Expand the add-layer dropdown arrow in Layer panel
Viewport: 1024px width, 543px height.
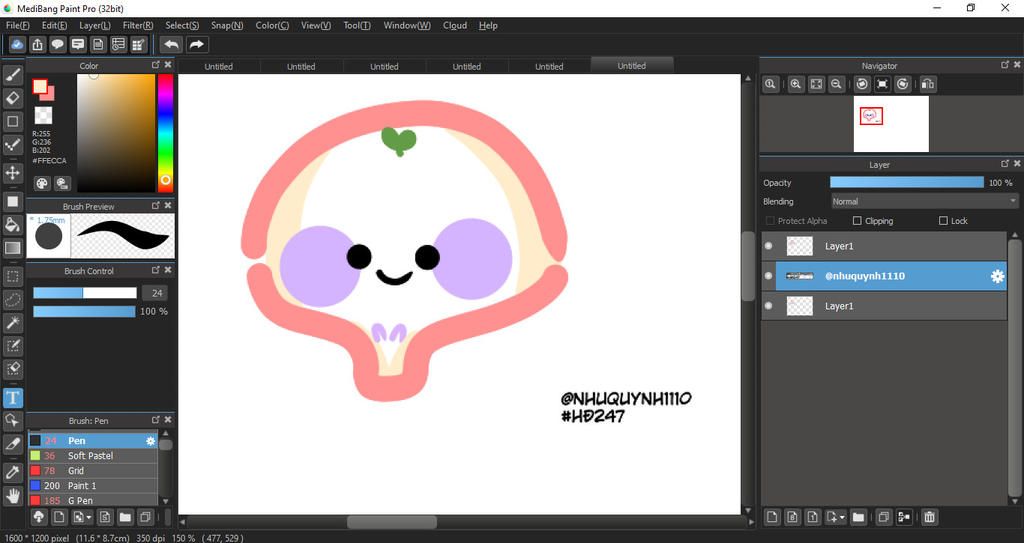coord(842,518)
